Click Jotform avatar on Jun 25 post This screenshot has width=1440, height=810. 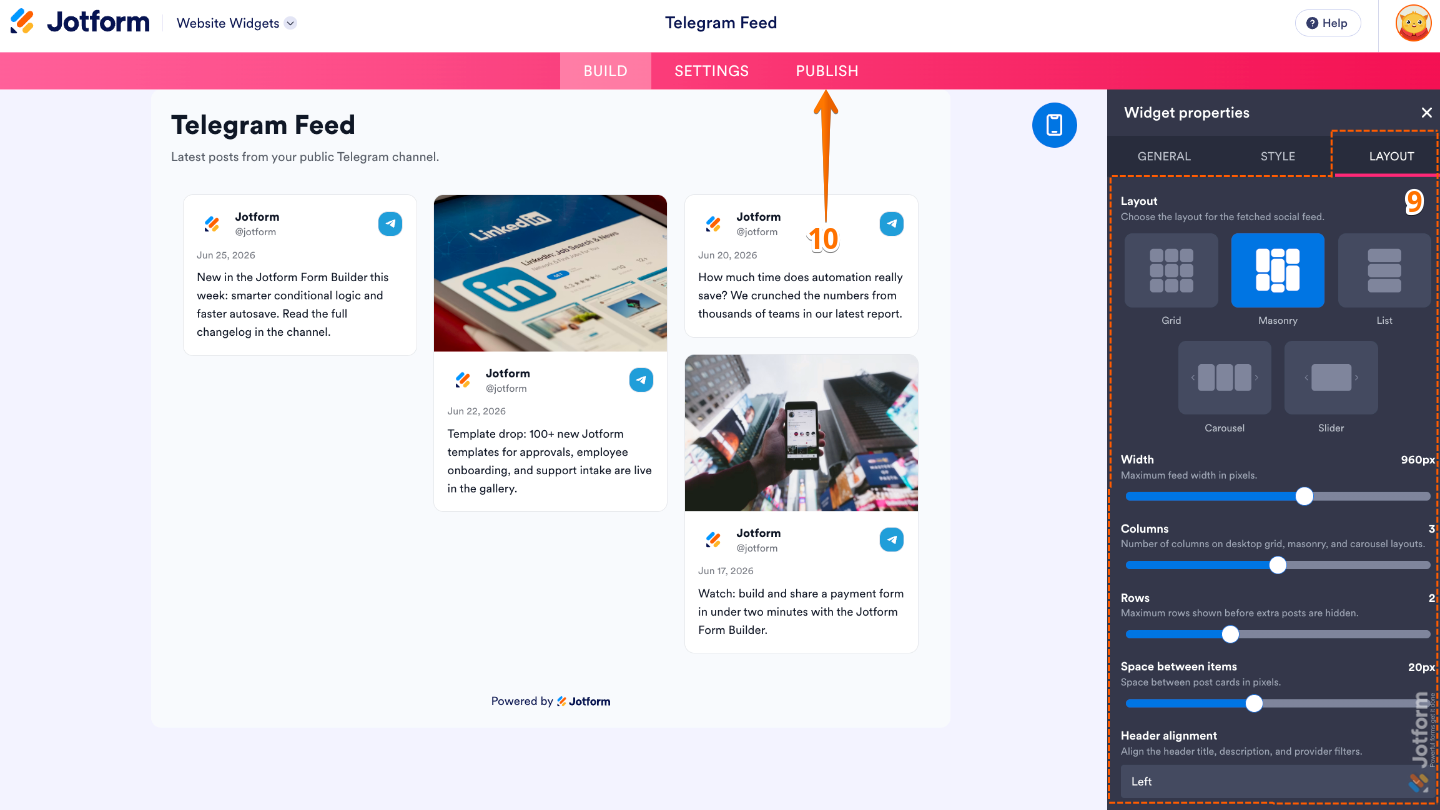tap(211, 224)
